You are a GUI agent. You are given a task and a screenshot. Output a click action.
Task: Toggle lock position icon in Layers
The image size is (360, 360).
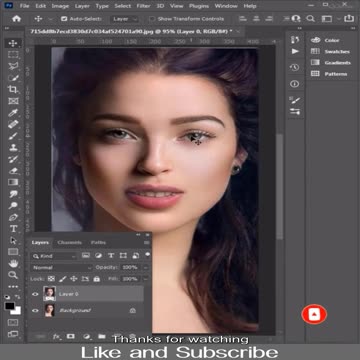[74, 279]
